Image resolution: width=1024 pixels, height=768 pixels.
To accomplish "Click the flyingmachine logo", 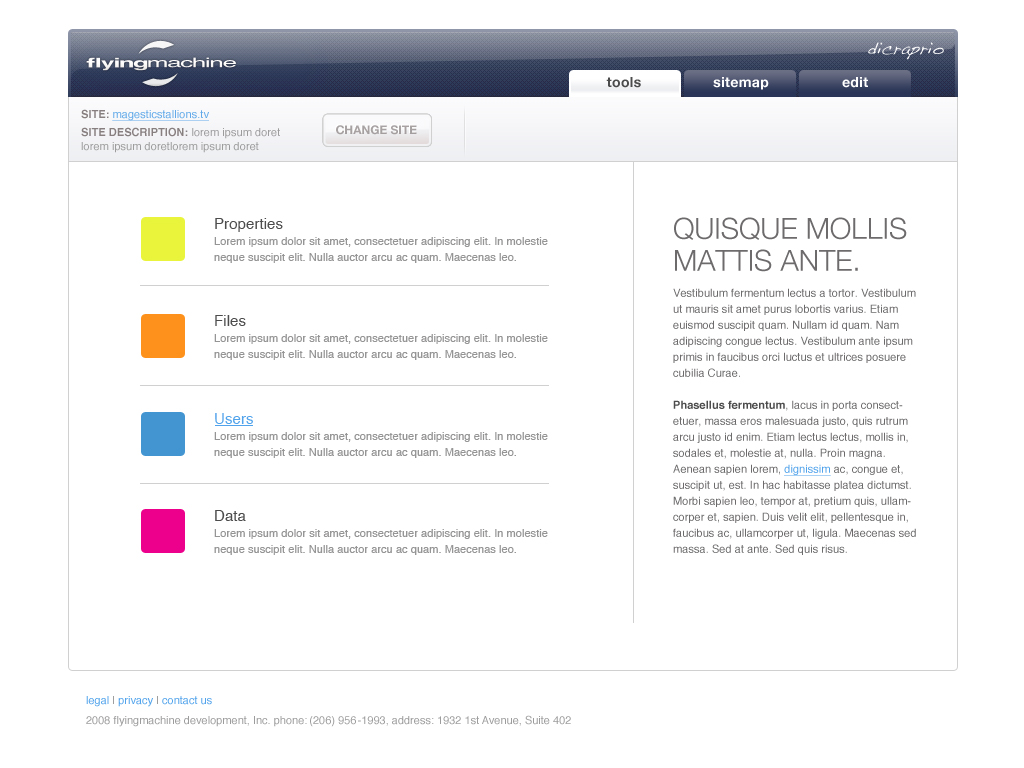I will click(161, 63).
